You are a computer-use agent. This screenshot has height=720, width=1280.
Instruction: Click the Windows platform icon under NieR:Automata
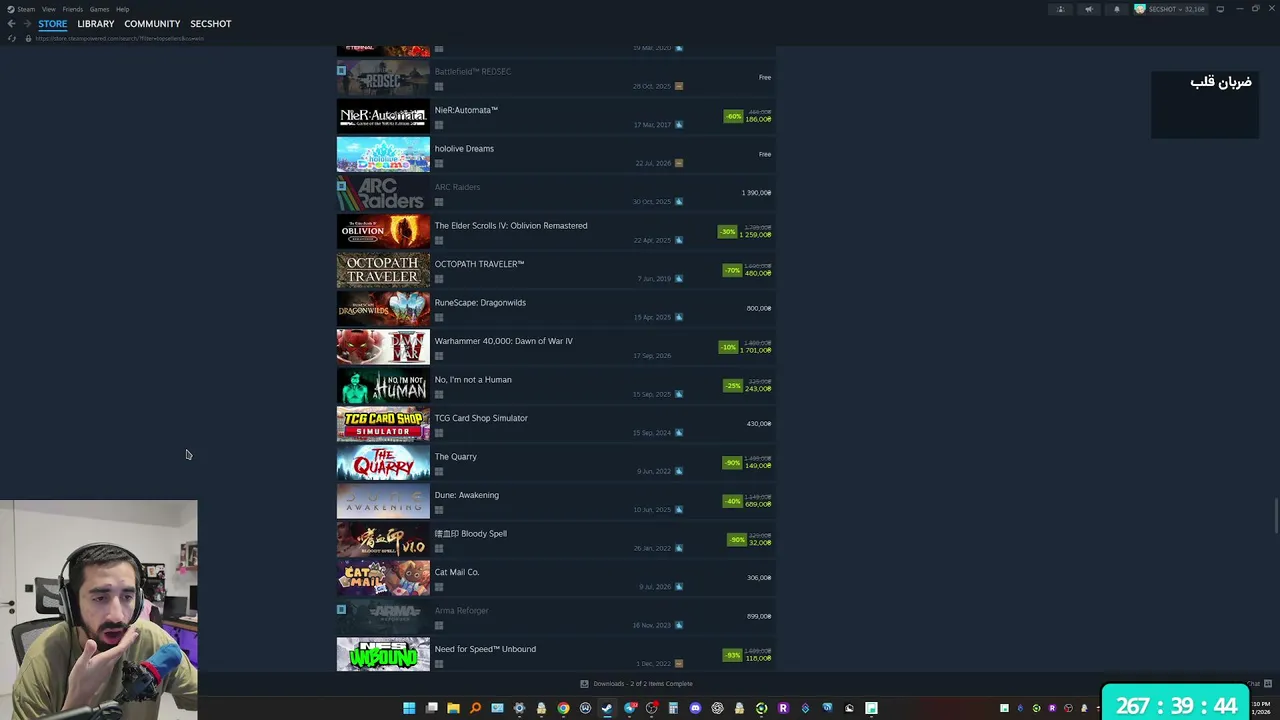(x=439, y=125)
